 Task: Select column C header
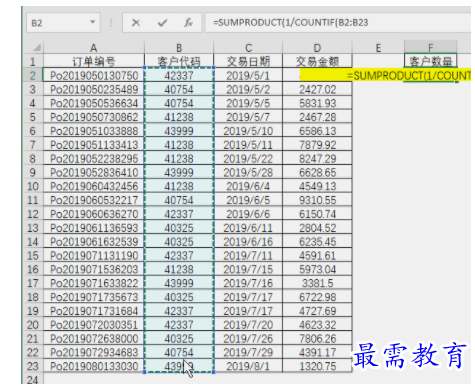point(248,48)
